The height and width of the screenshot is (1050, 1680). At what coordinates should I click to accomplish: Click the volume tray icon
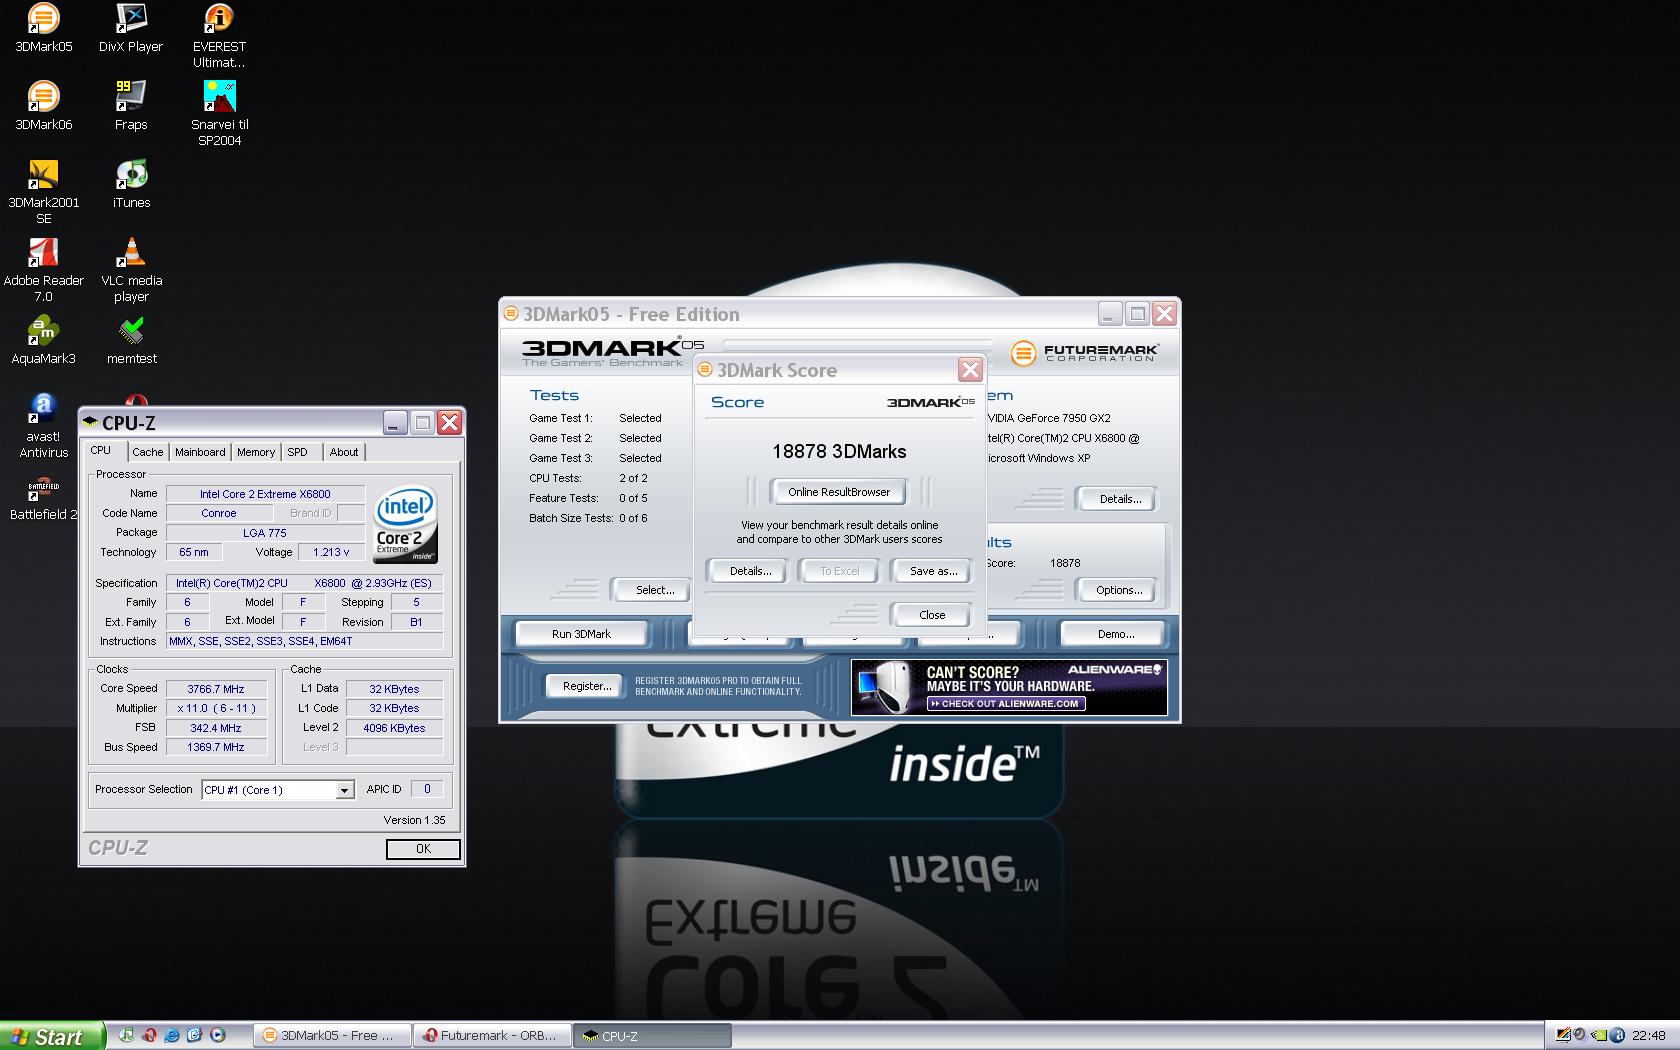(1579, 1034)
